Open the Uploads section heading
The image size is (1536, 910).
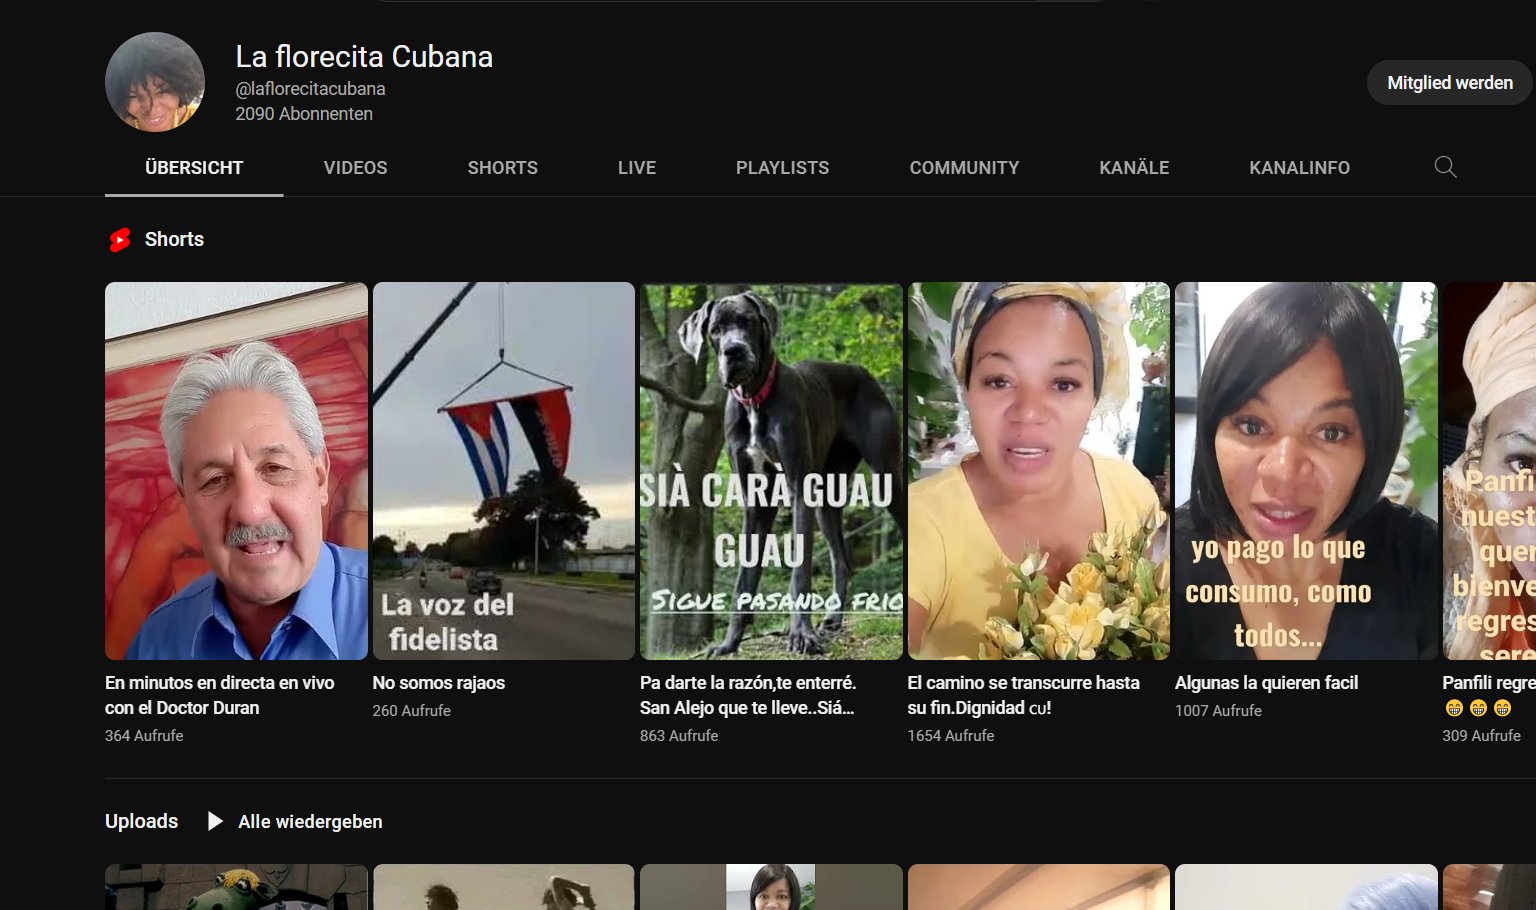(141, 821)
